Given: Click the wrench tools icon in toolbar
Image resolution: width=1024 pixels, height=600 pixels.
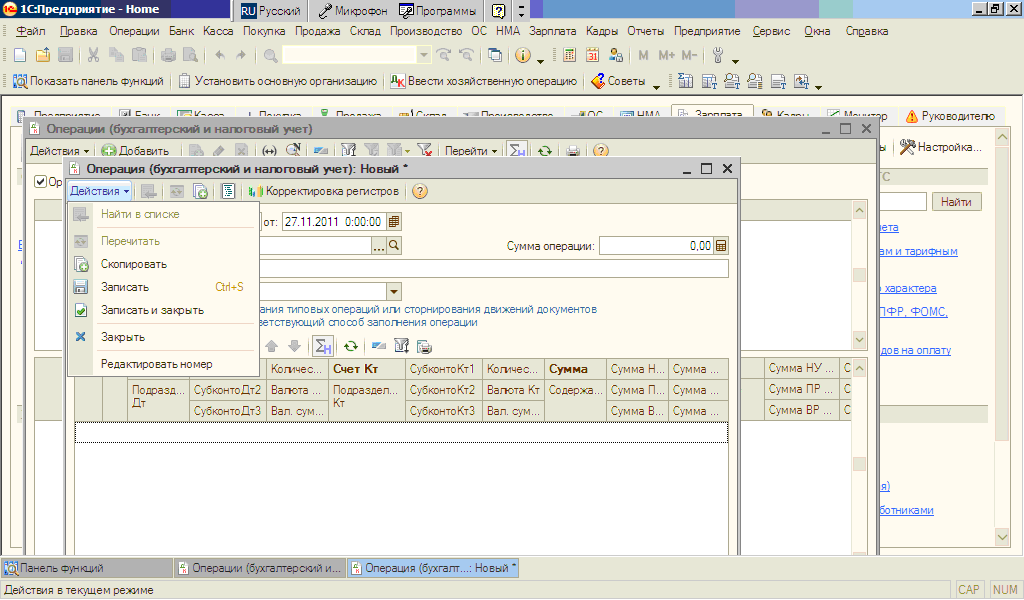Looking at the screenshot, I should tap(718, 55).
